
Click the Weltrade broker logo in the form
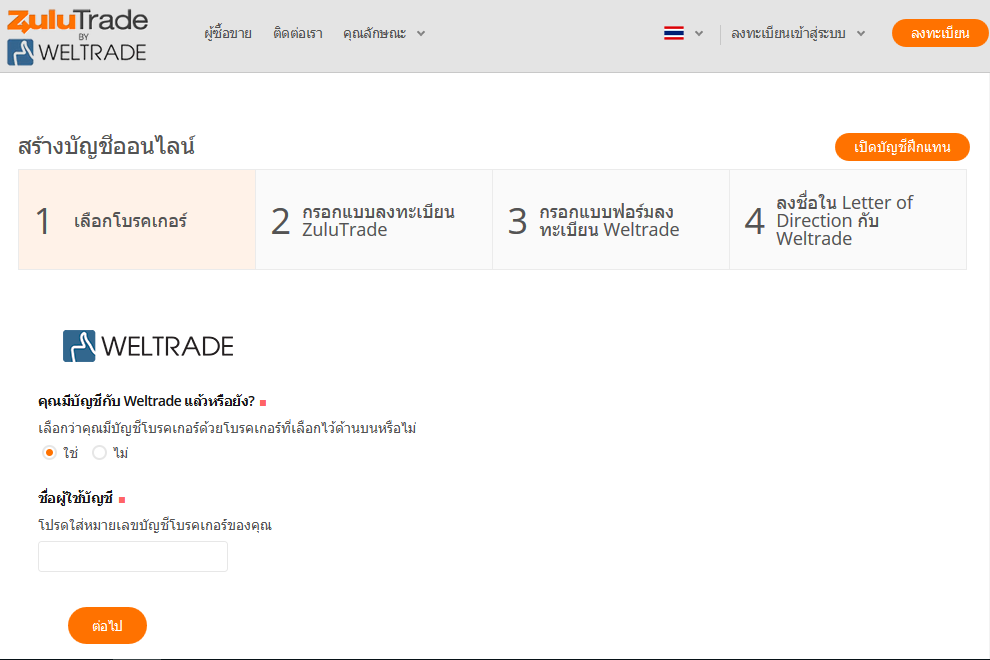point(148,345)
